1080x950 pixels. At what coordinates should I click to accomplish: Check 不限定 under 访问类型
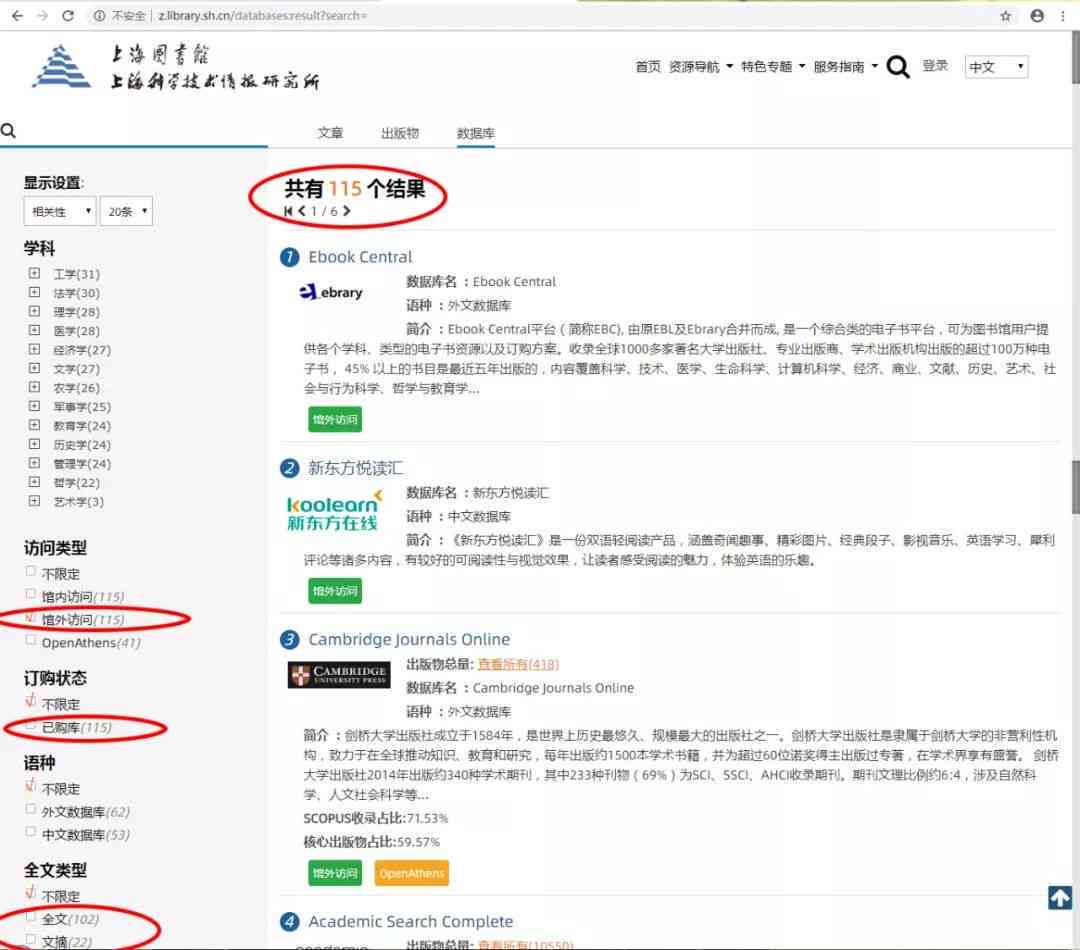30,571
